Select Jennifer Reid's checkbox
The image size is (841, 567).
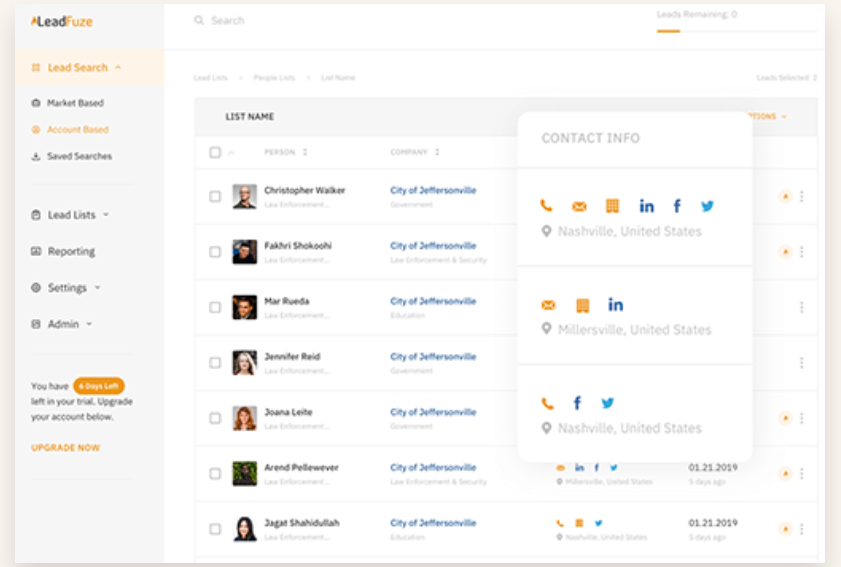[215, 363]
